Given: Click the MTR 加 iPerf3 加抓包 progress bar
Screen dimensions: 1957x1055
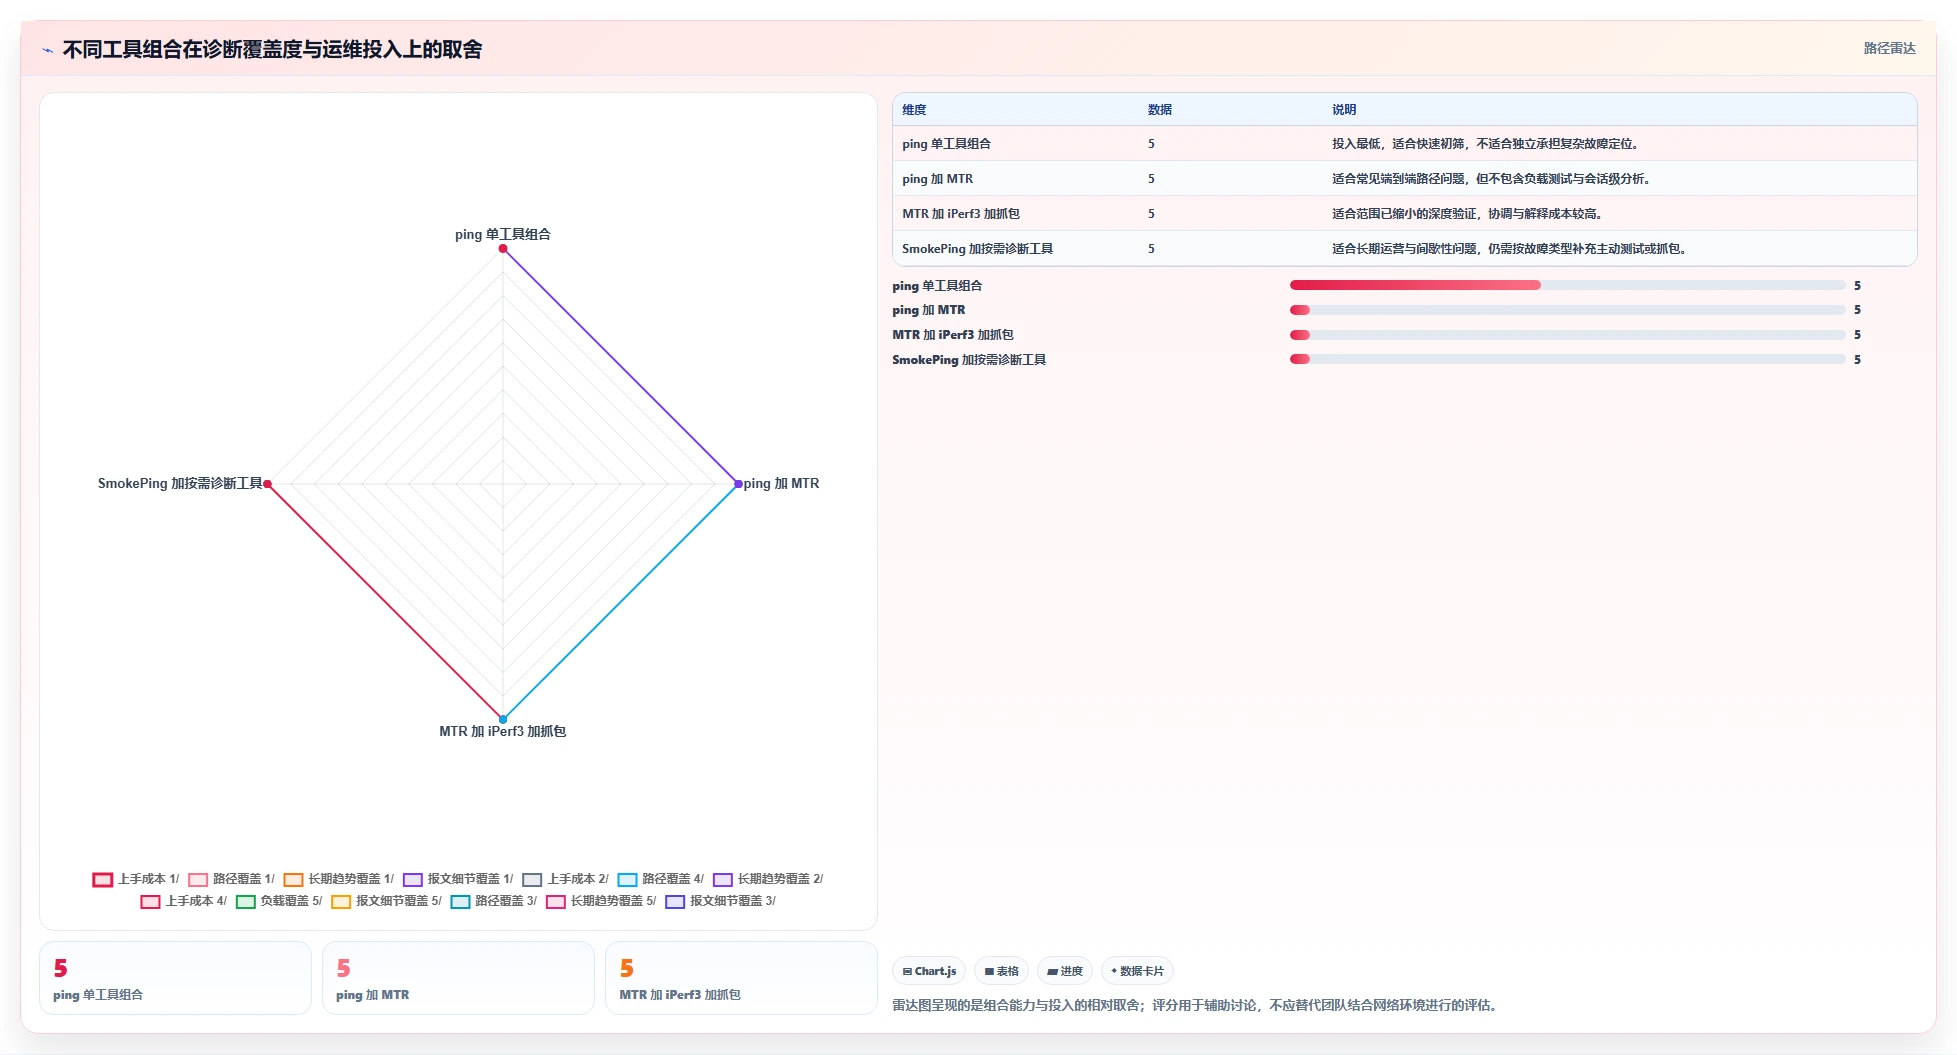Looking at the screenshot, I should tap(1567, 335).
